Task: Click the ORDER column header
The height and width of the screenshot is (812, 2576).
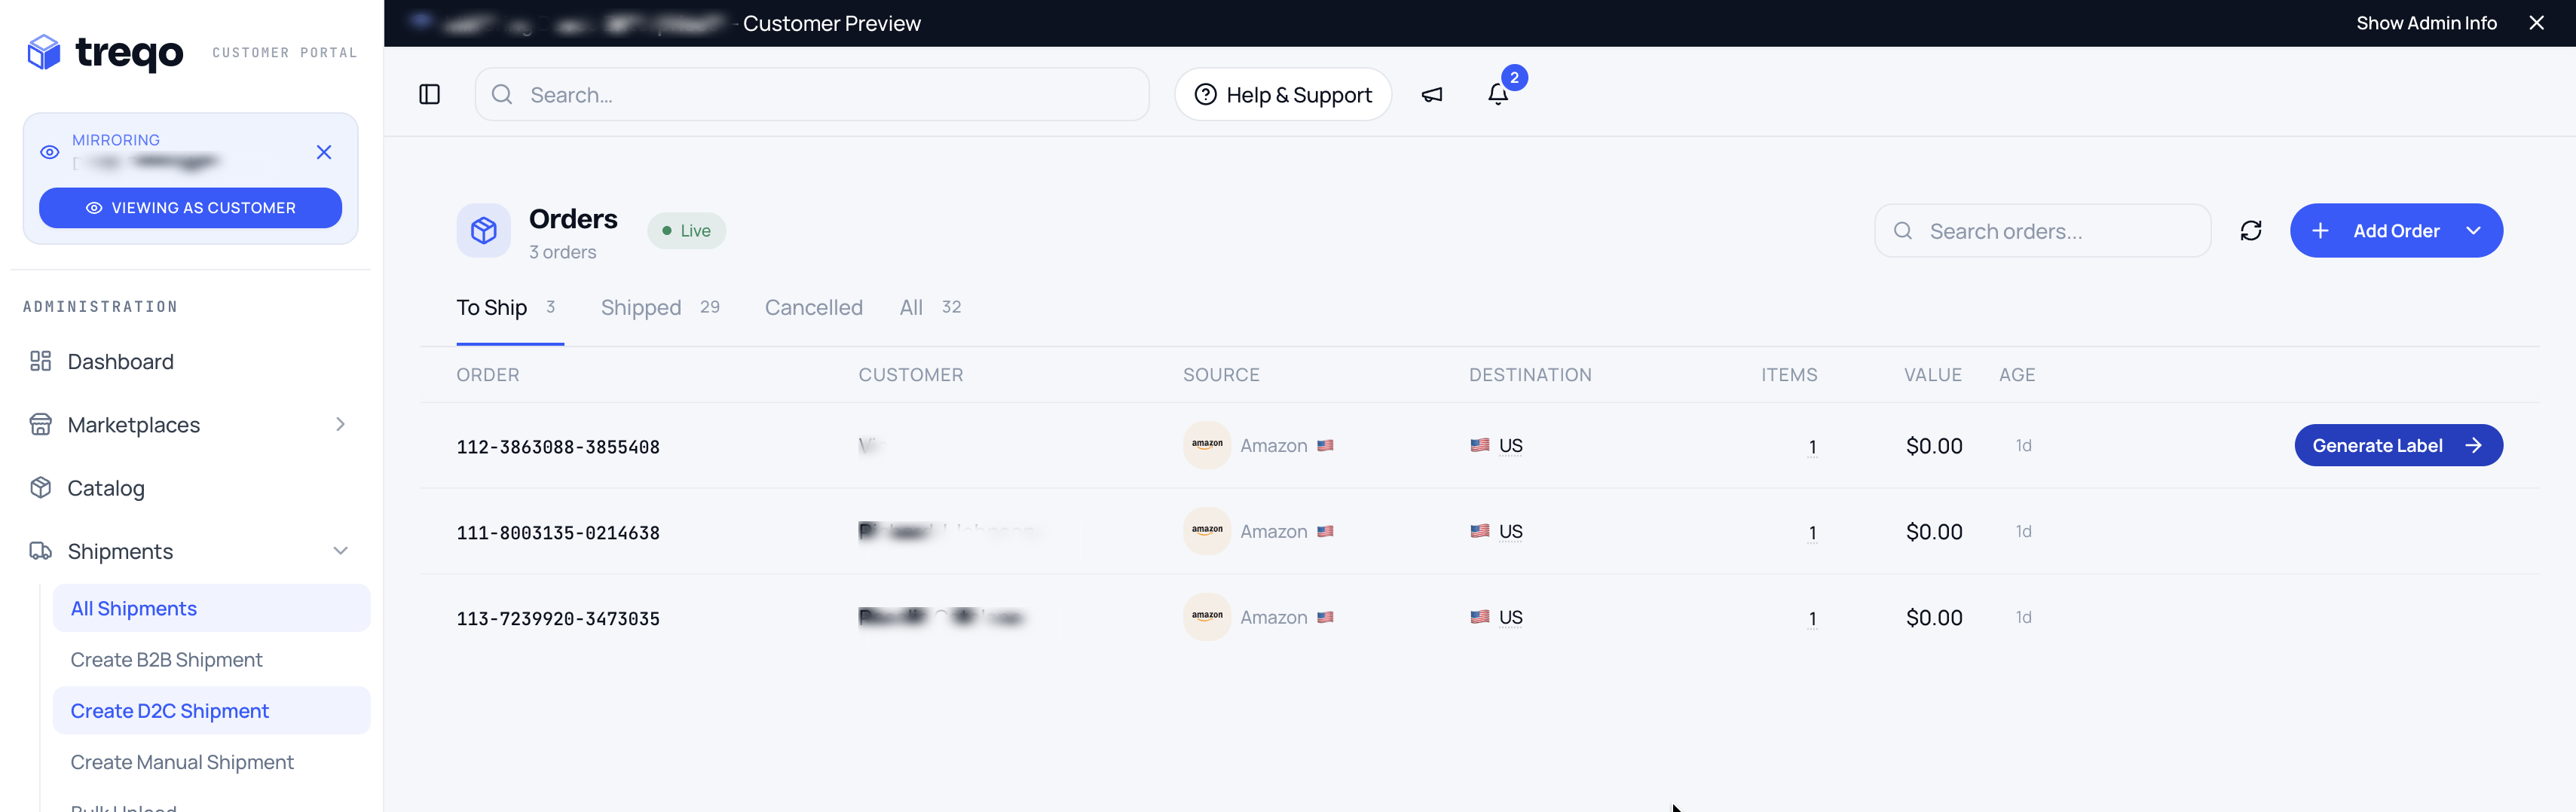Action: pyautogui.click(x=488, y=375)
